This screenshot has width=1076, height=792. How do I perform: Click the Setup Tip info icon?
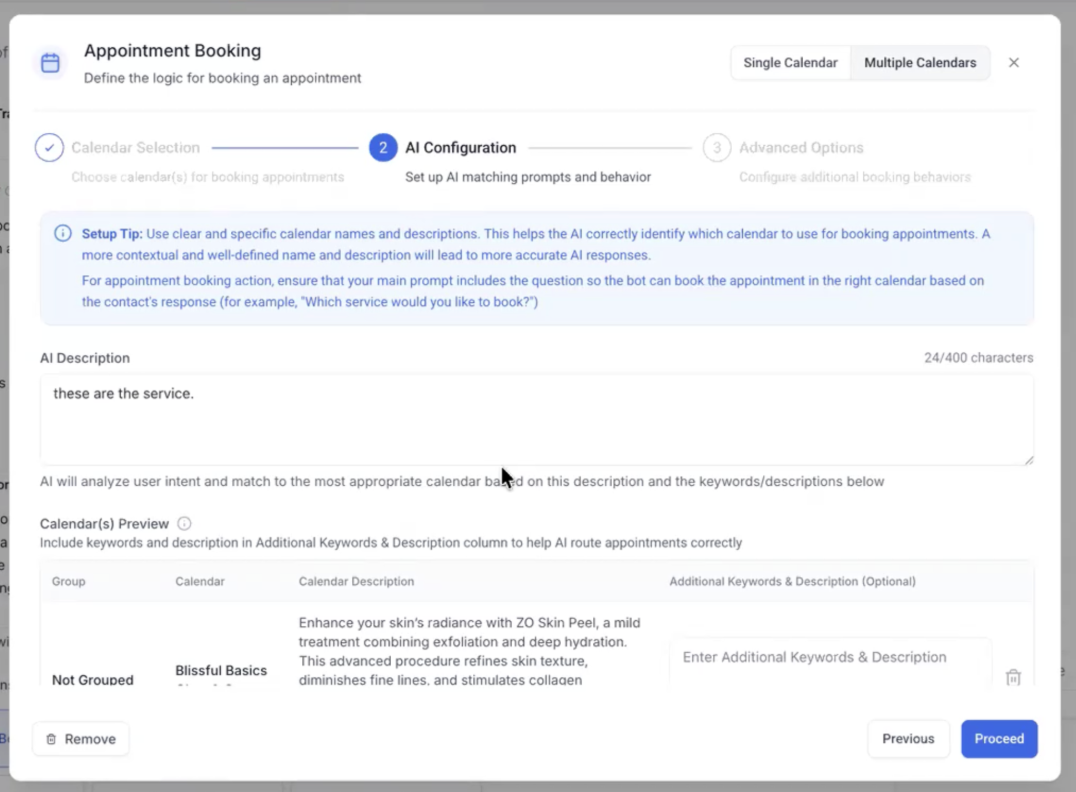pos(63,234)
